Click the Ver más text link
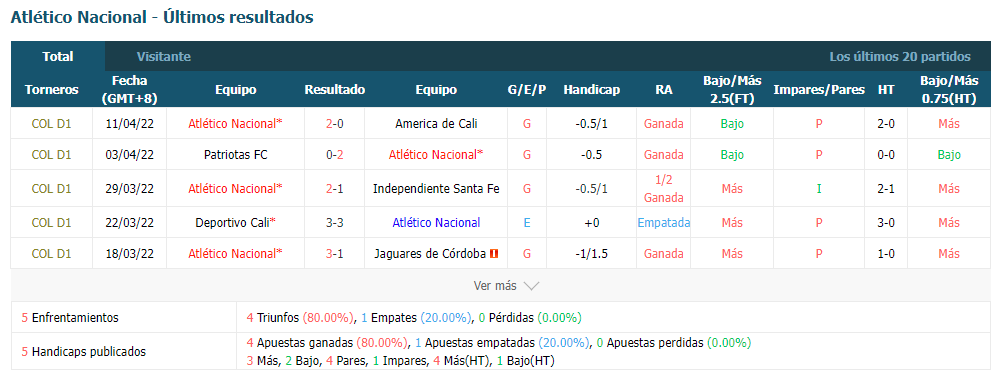This screenshot has width=997, height=378. coord(495,286)
